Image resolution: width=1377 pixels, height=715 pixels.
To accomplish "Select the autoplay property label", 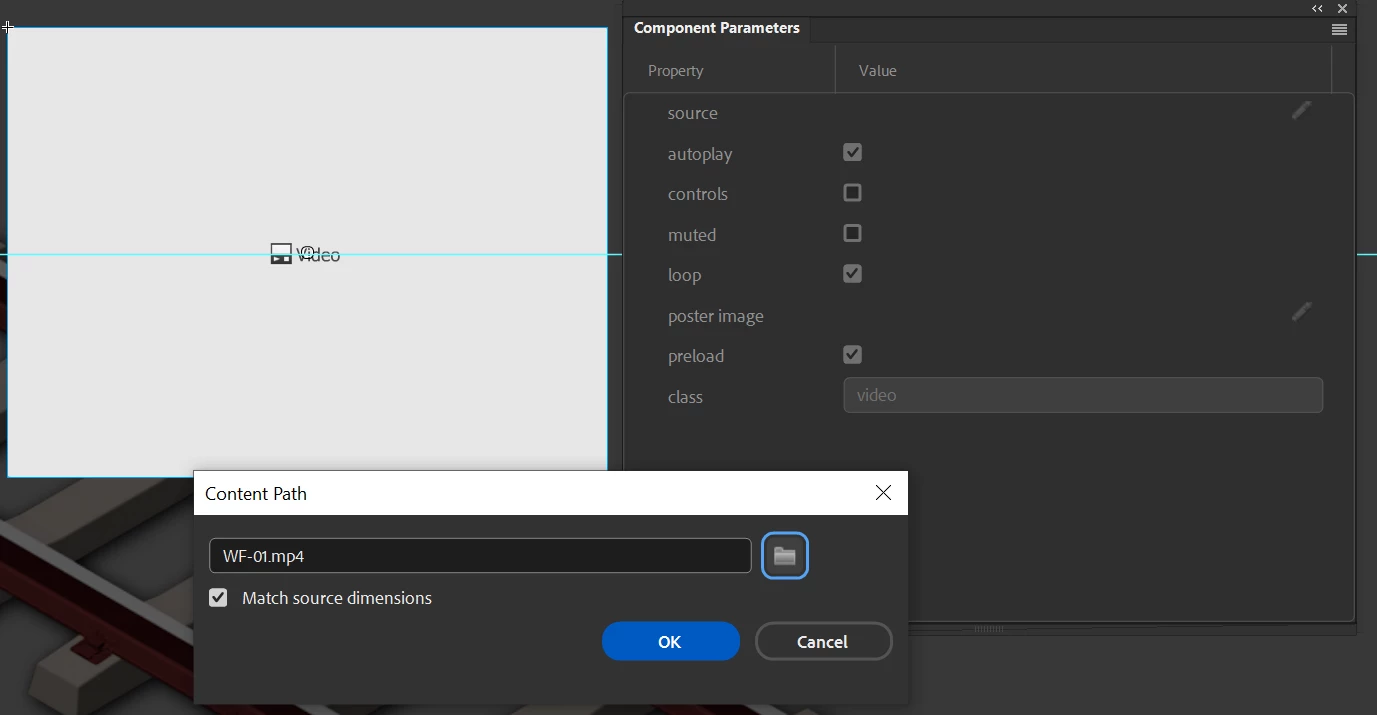I will tap(700, 154).
